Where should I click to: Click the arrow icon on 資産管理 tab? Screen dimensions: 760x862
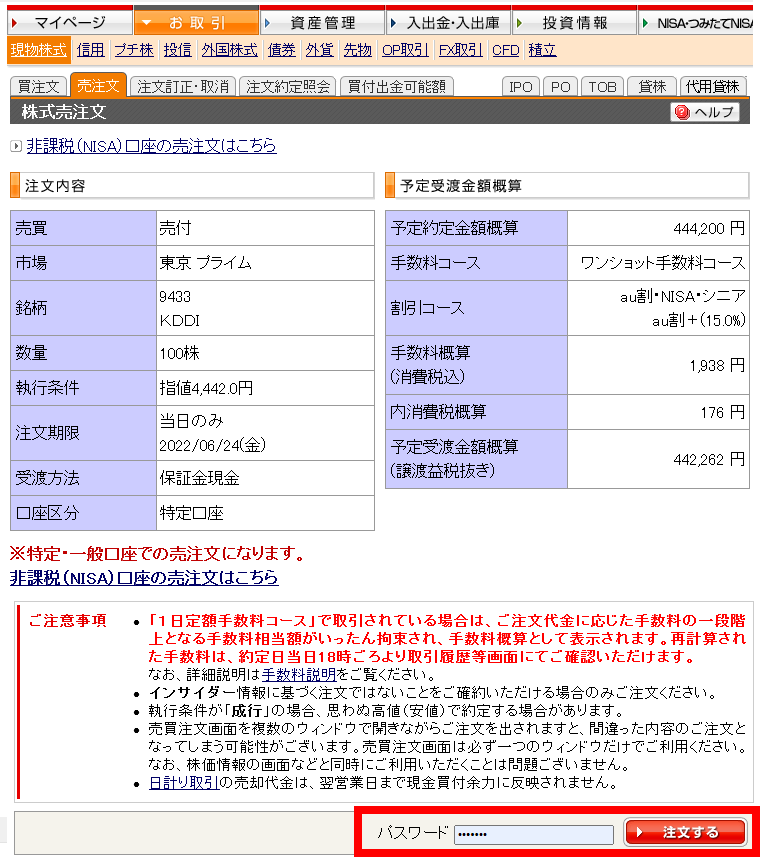pos(268,23)
